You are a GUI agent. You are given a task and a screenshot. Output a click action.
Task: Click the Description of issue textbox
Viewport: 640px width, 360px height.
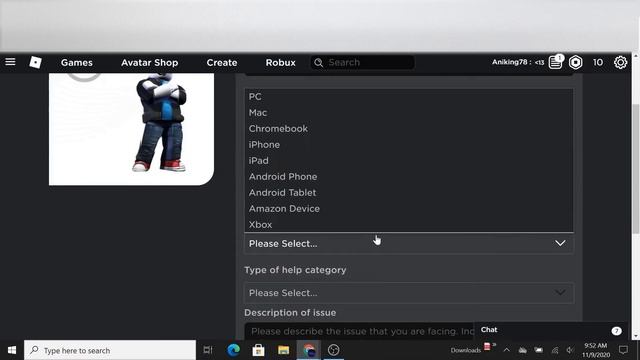pos(359,331)
